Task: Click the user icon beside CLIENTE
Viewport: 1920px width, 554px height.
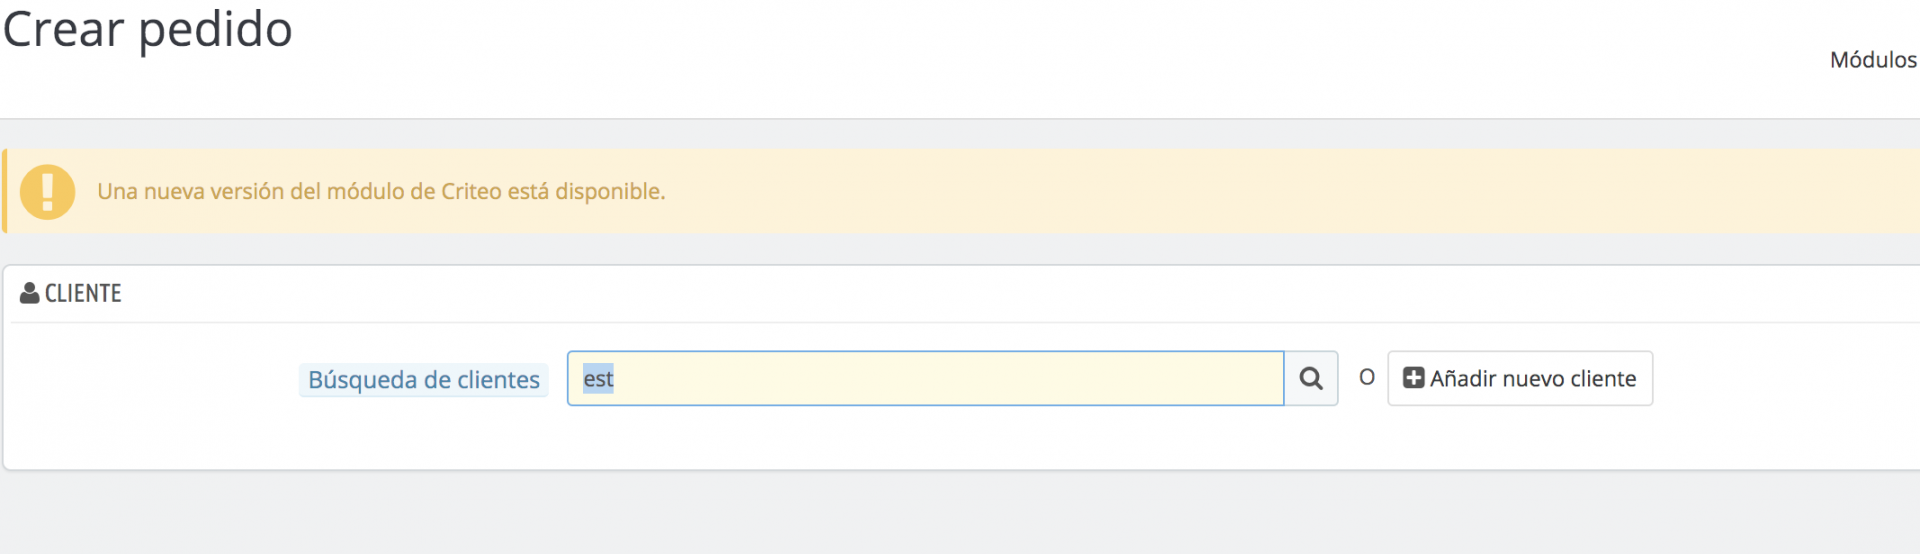Action: 30,293
